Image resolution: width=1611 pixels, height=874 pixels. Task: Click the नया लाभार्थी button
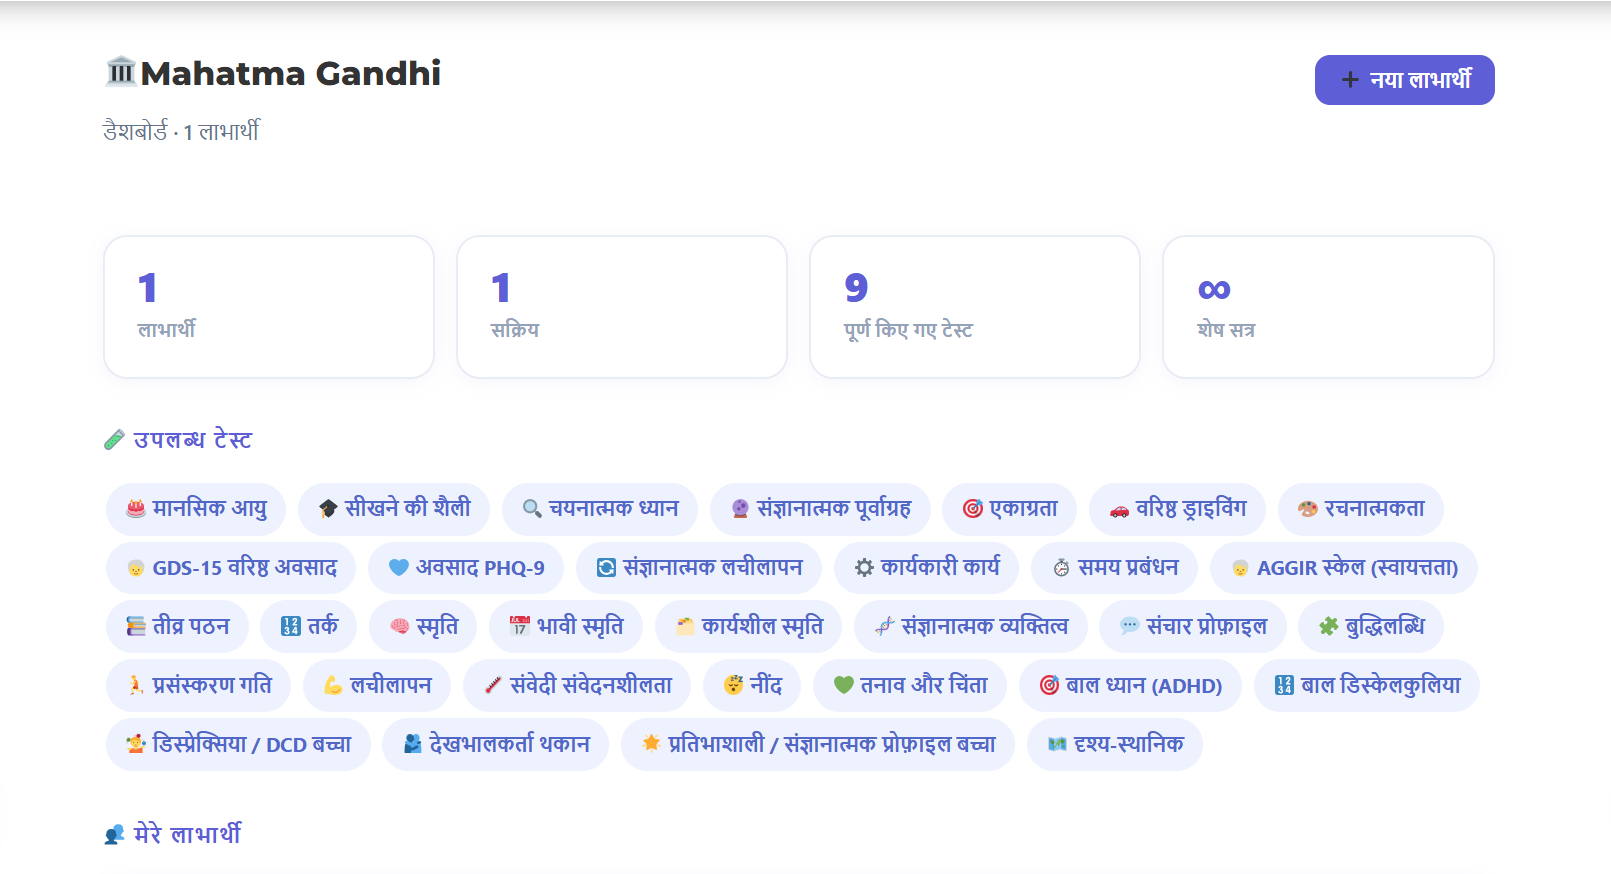1404,80
